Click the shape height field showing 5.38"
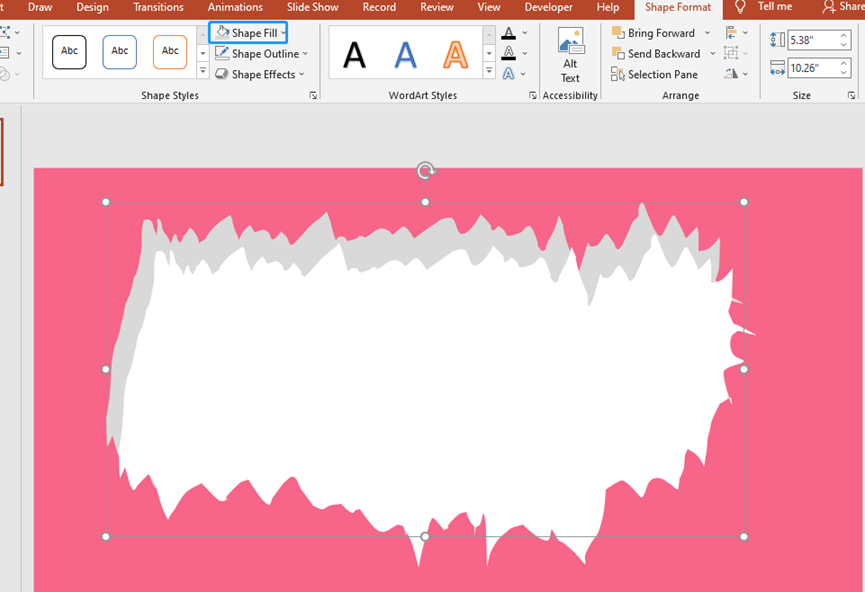Screen dimensions: 865x592 click(813, 40)
